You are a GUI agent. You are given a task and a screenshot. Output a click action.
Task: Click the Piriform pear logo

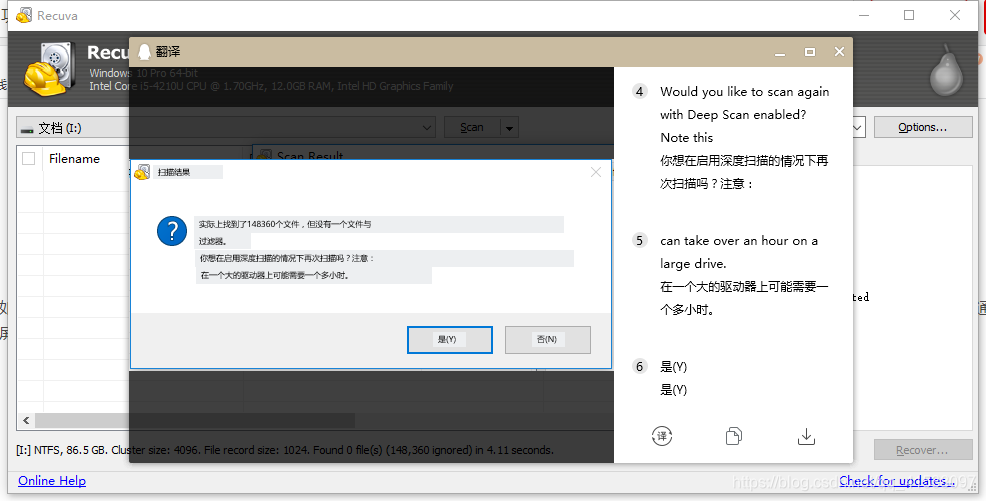(946, 69)
